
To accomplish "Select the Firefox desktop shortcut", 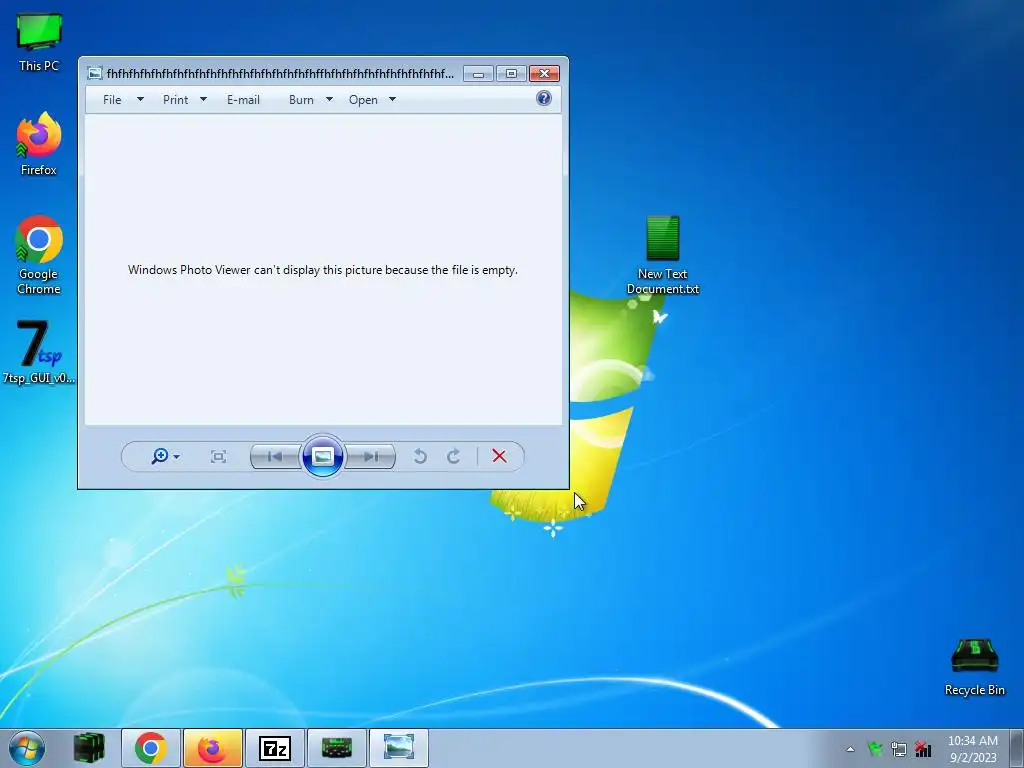I will pos(39,144).
